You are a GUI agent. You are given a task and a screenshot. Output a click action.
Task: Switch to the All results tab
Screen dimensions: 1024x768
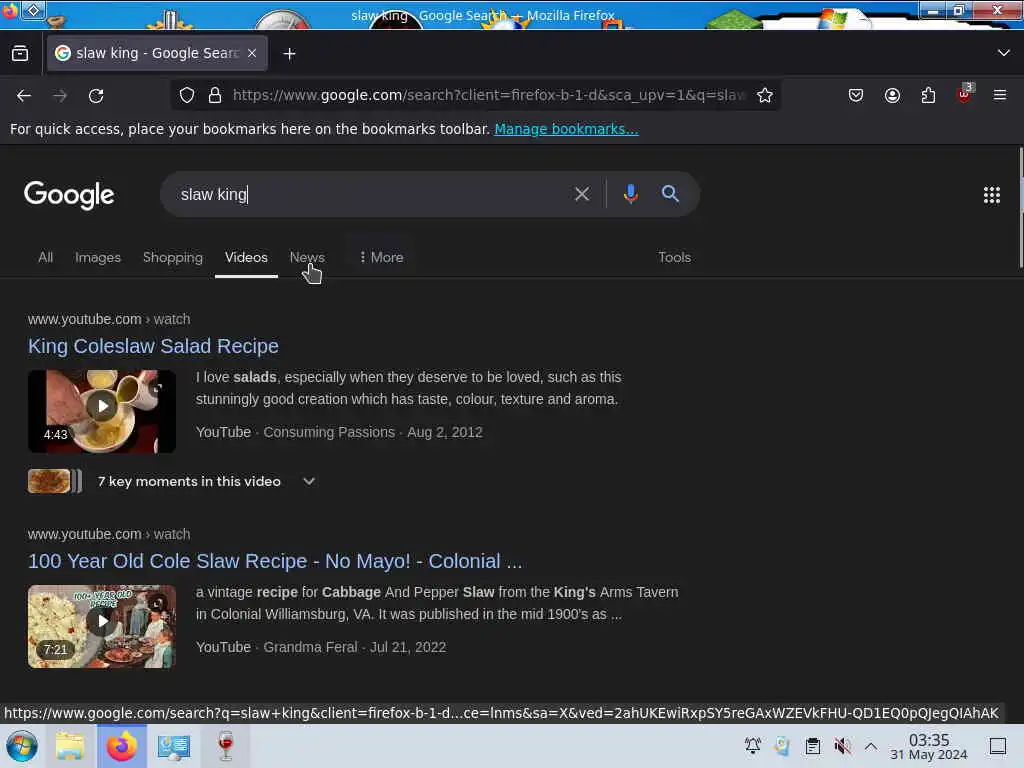[45, 257]
